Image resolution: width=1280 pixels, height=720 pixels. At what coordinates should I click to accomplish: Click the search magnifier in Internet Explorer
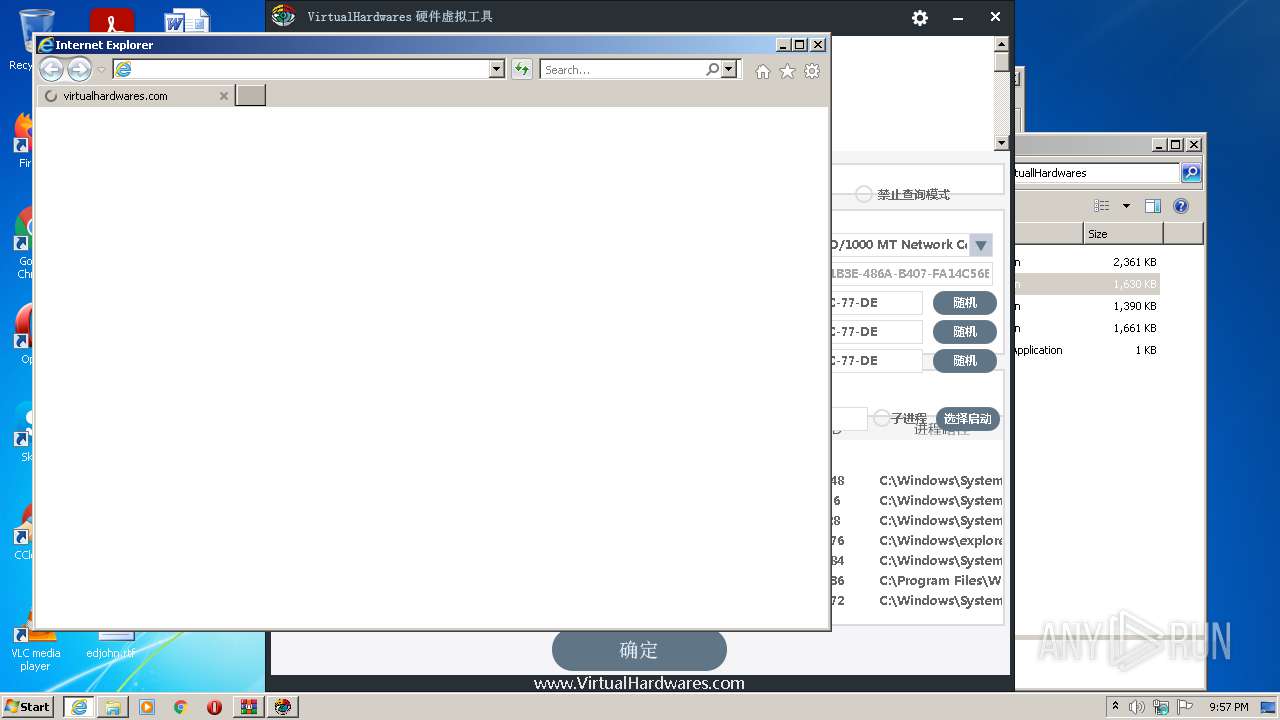coord(712,69)
